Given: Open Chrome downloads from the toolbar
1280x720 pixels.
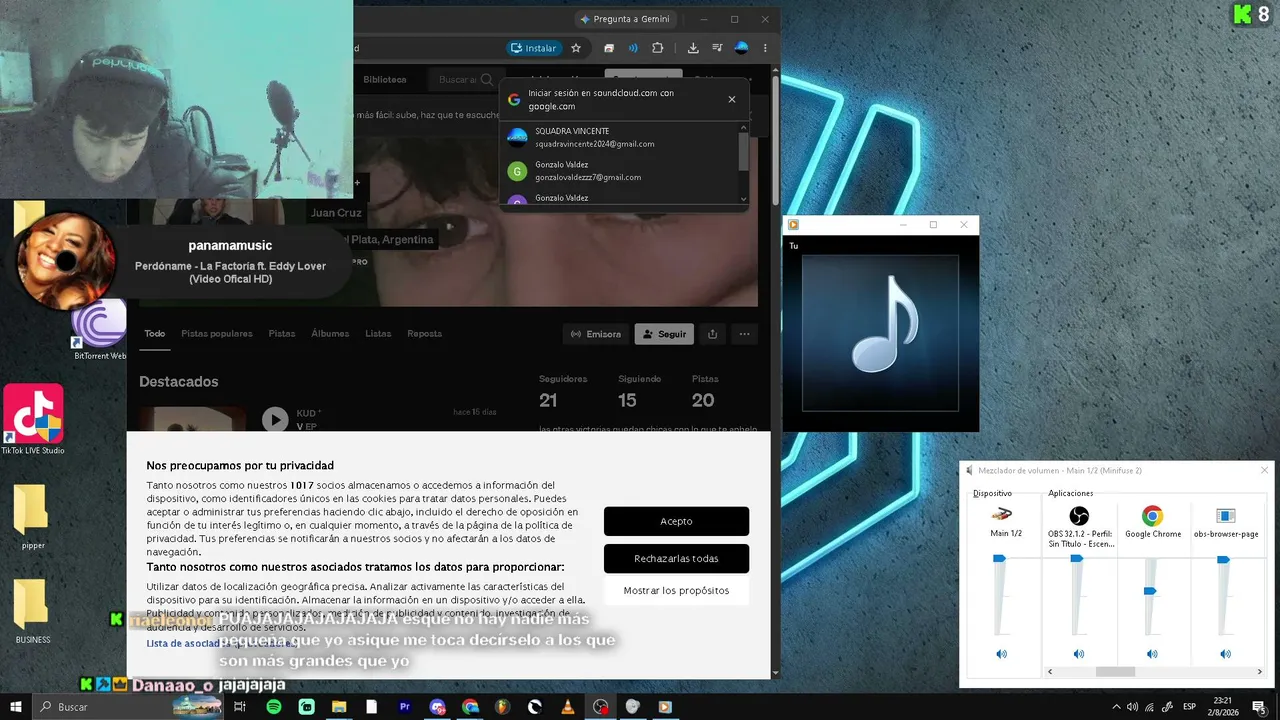Looking at the screenshot, I should coord(693,48).
